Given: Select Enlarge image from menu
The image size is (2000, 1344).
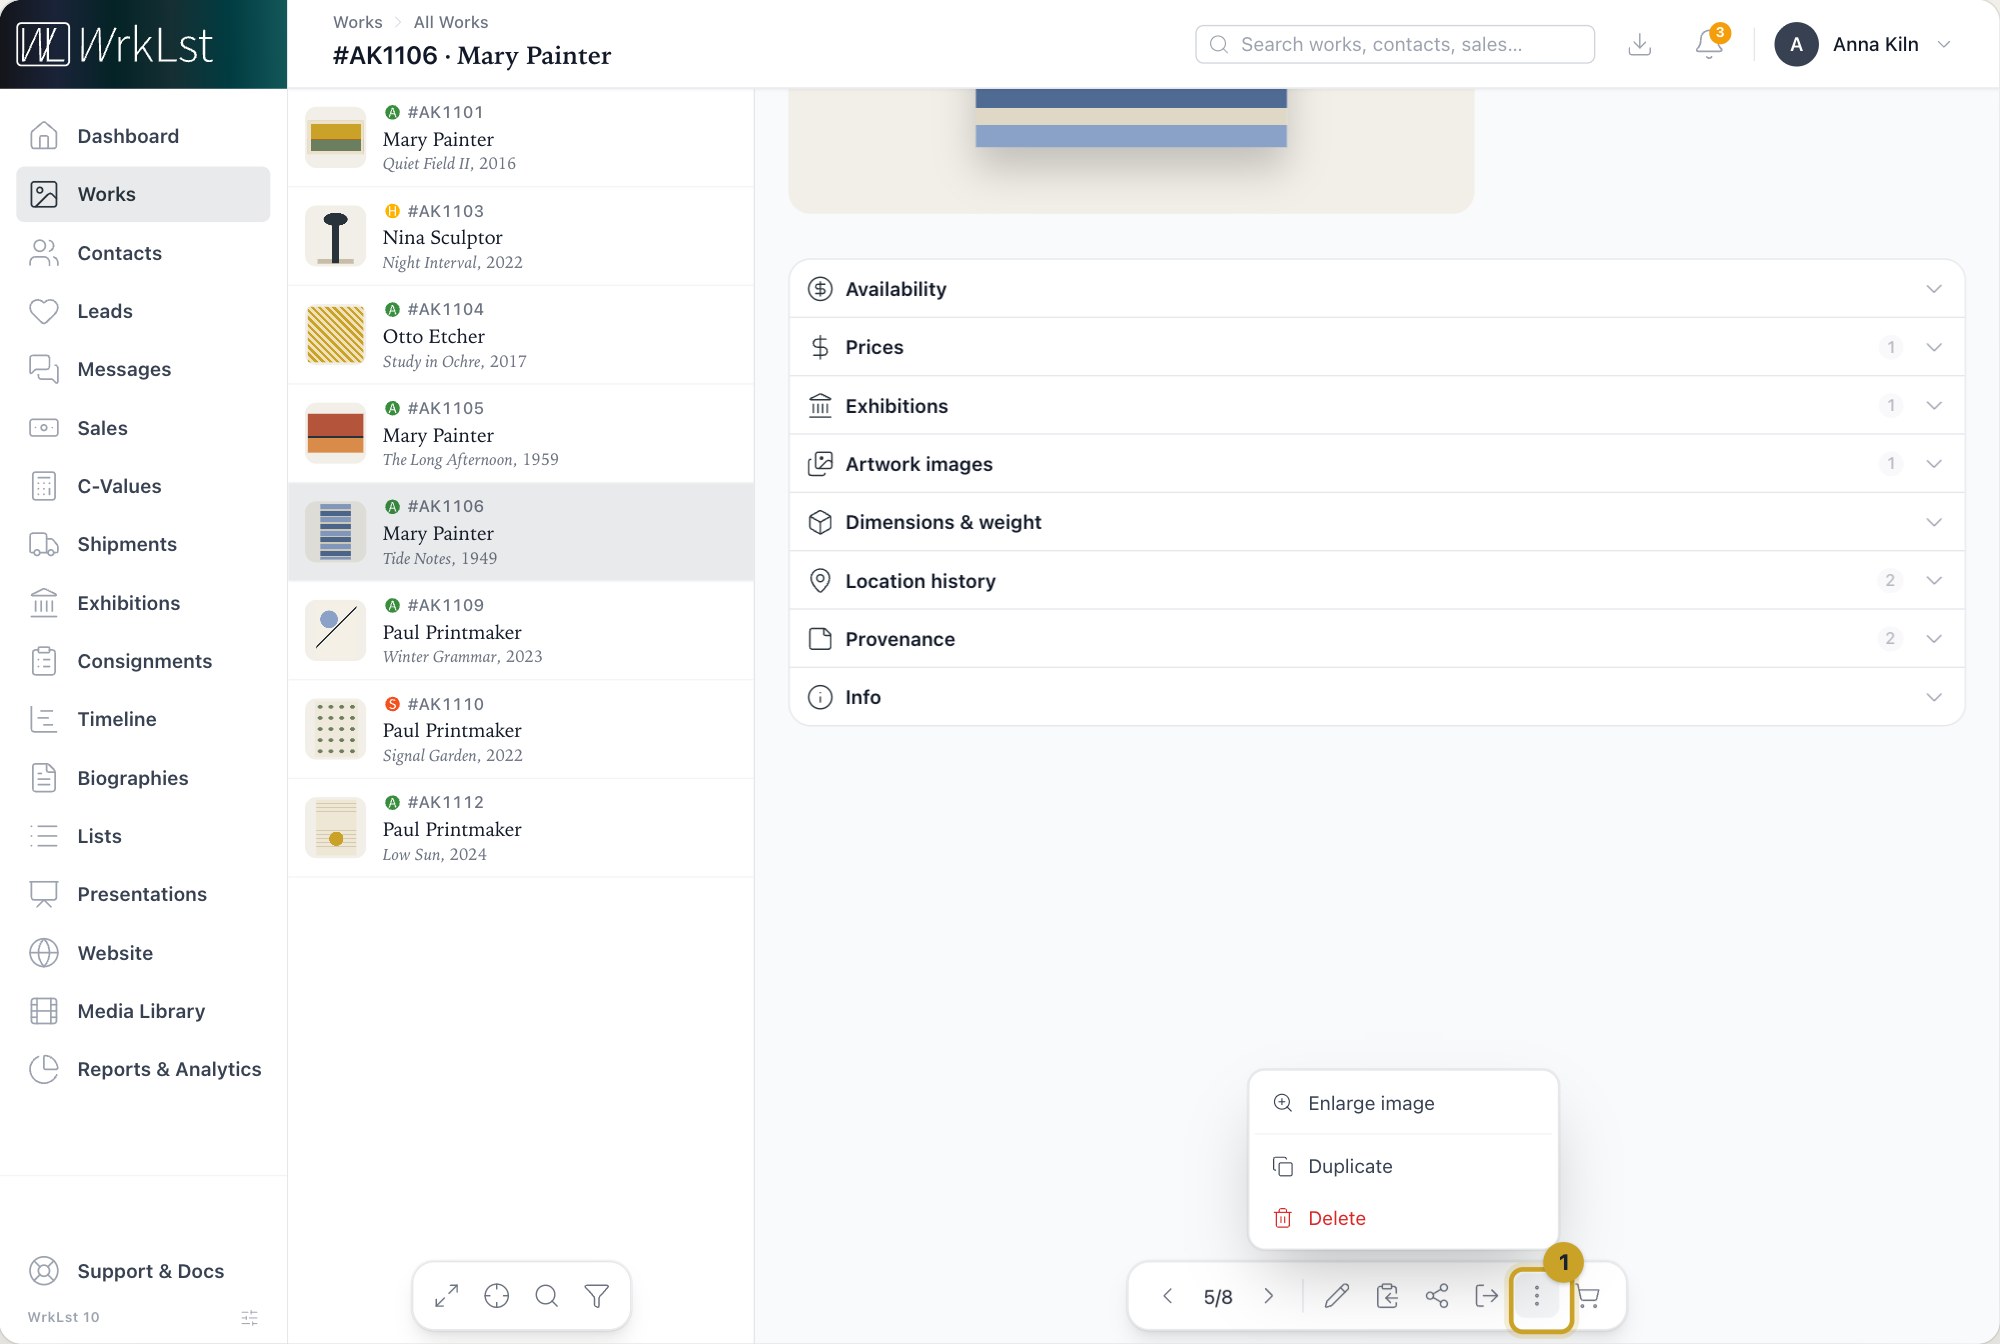Looking at the screenshot, I should pyautogui.click(x=1403, y=1103).
